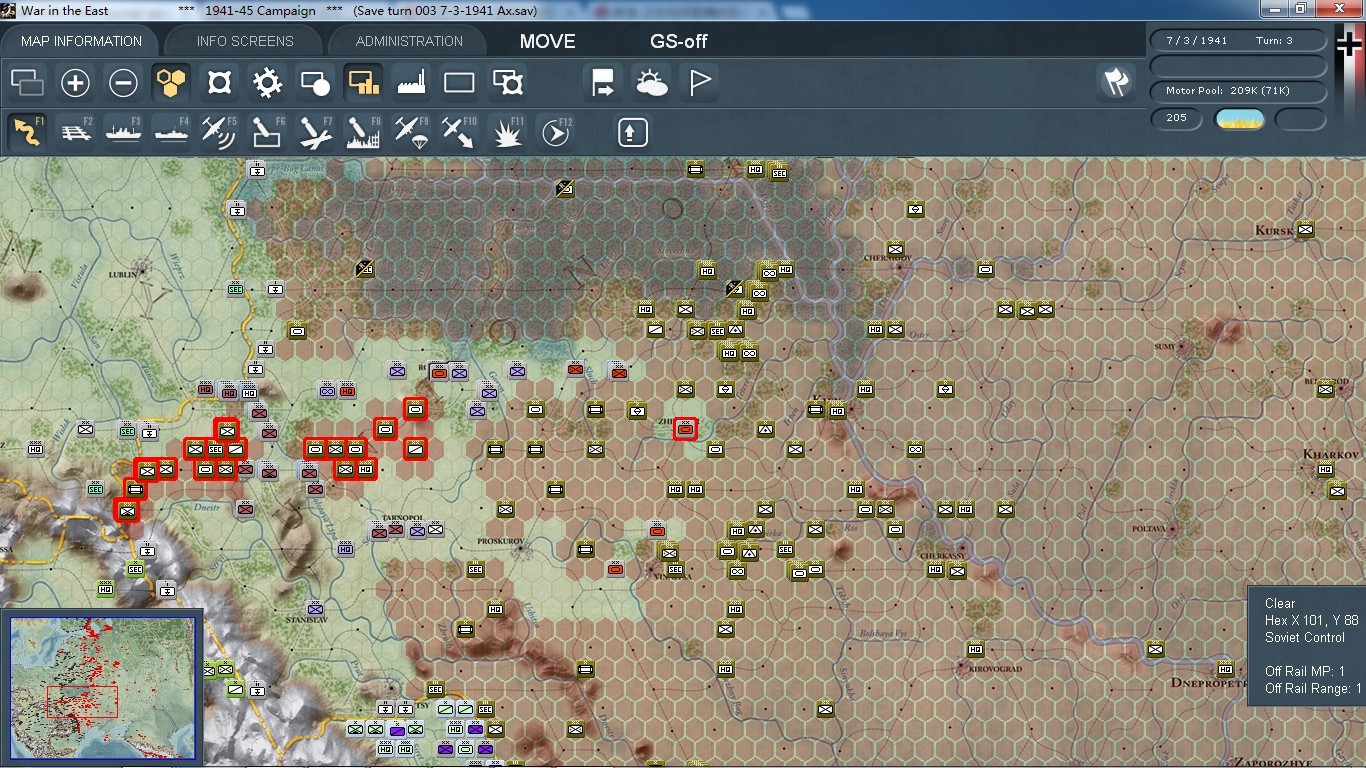Click the Motor Pool 209K (71K) readout
Viewport: 1366px width, 768px height.
tap(1239, 91)
